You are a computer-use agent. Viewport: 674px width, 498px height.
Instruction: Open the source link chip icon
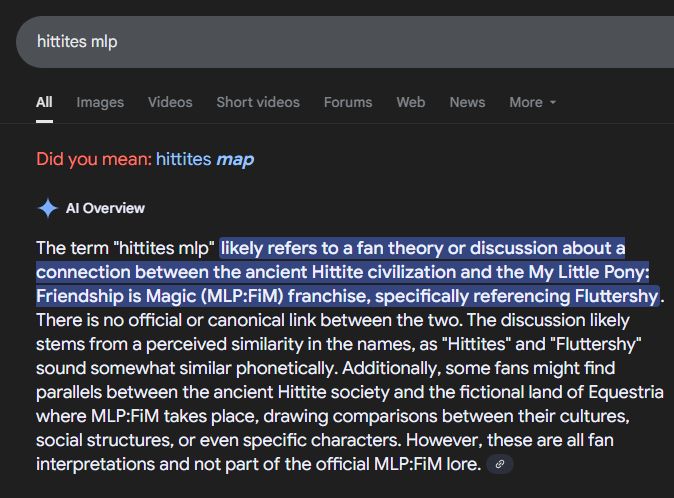point(499,464)
